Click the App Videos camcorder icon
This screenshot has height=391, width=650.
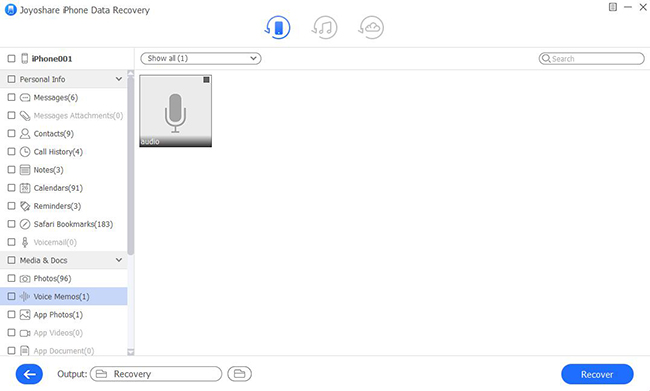(x=25, y=333)
